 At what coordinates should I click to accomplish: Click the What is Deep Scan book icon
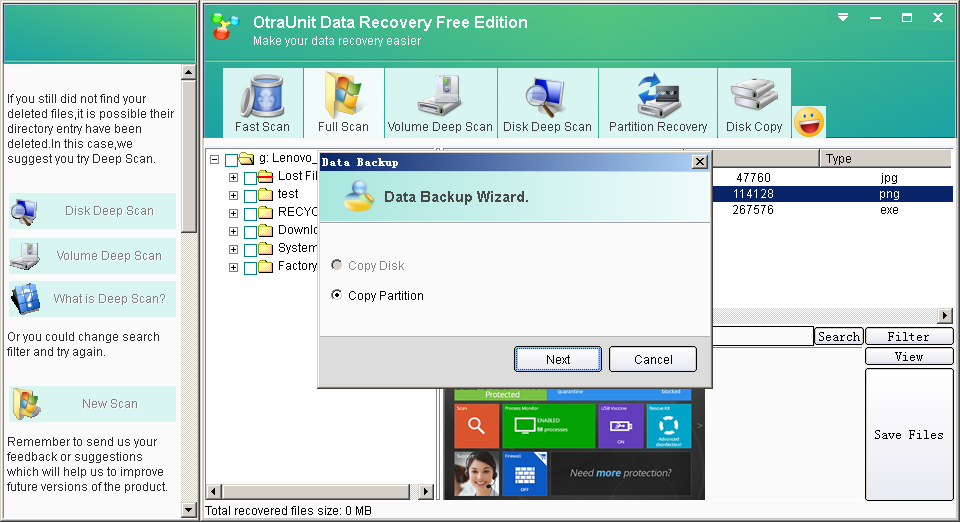(x=25, y=299)
